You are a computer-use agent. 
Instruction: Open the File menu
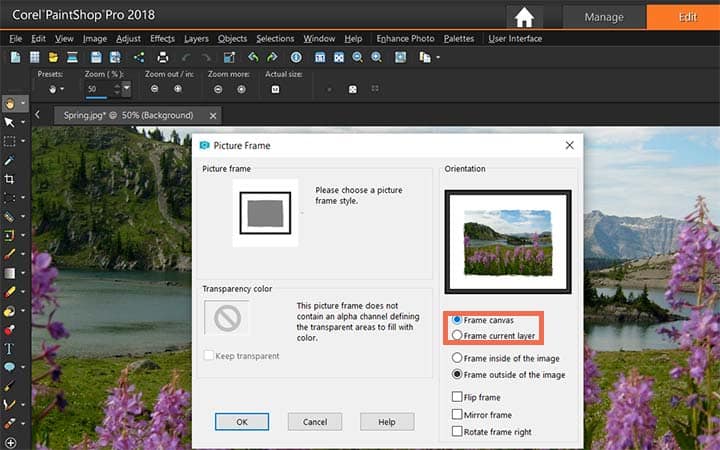(x=16, y=39)
